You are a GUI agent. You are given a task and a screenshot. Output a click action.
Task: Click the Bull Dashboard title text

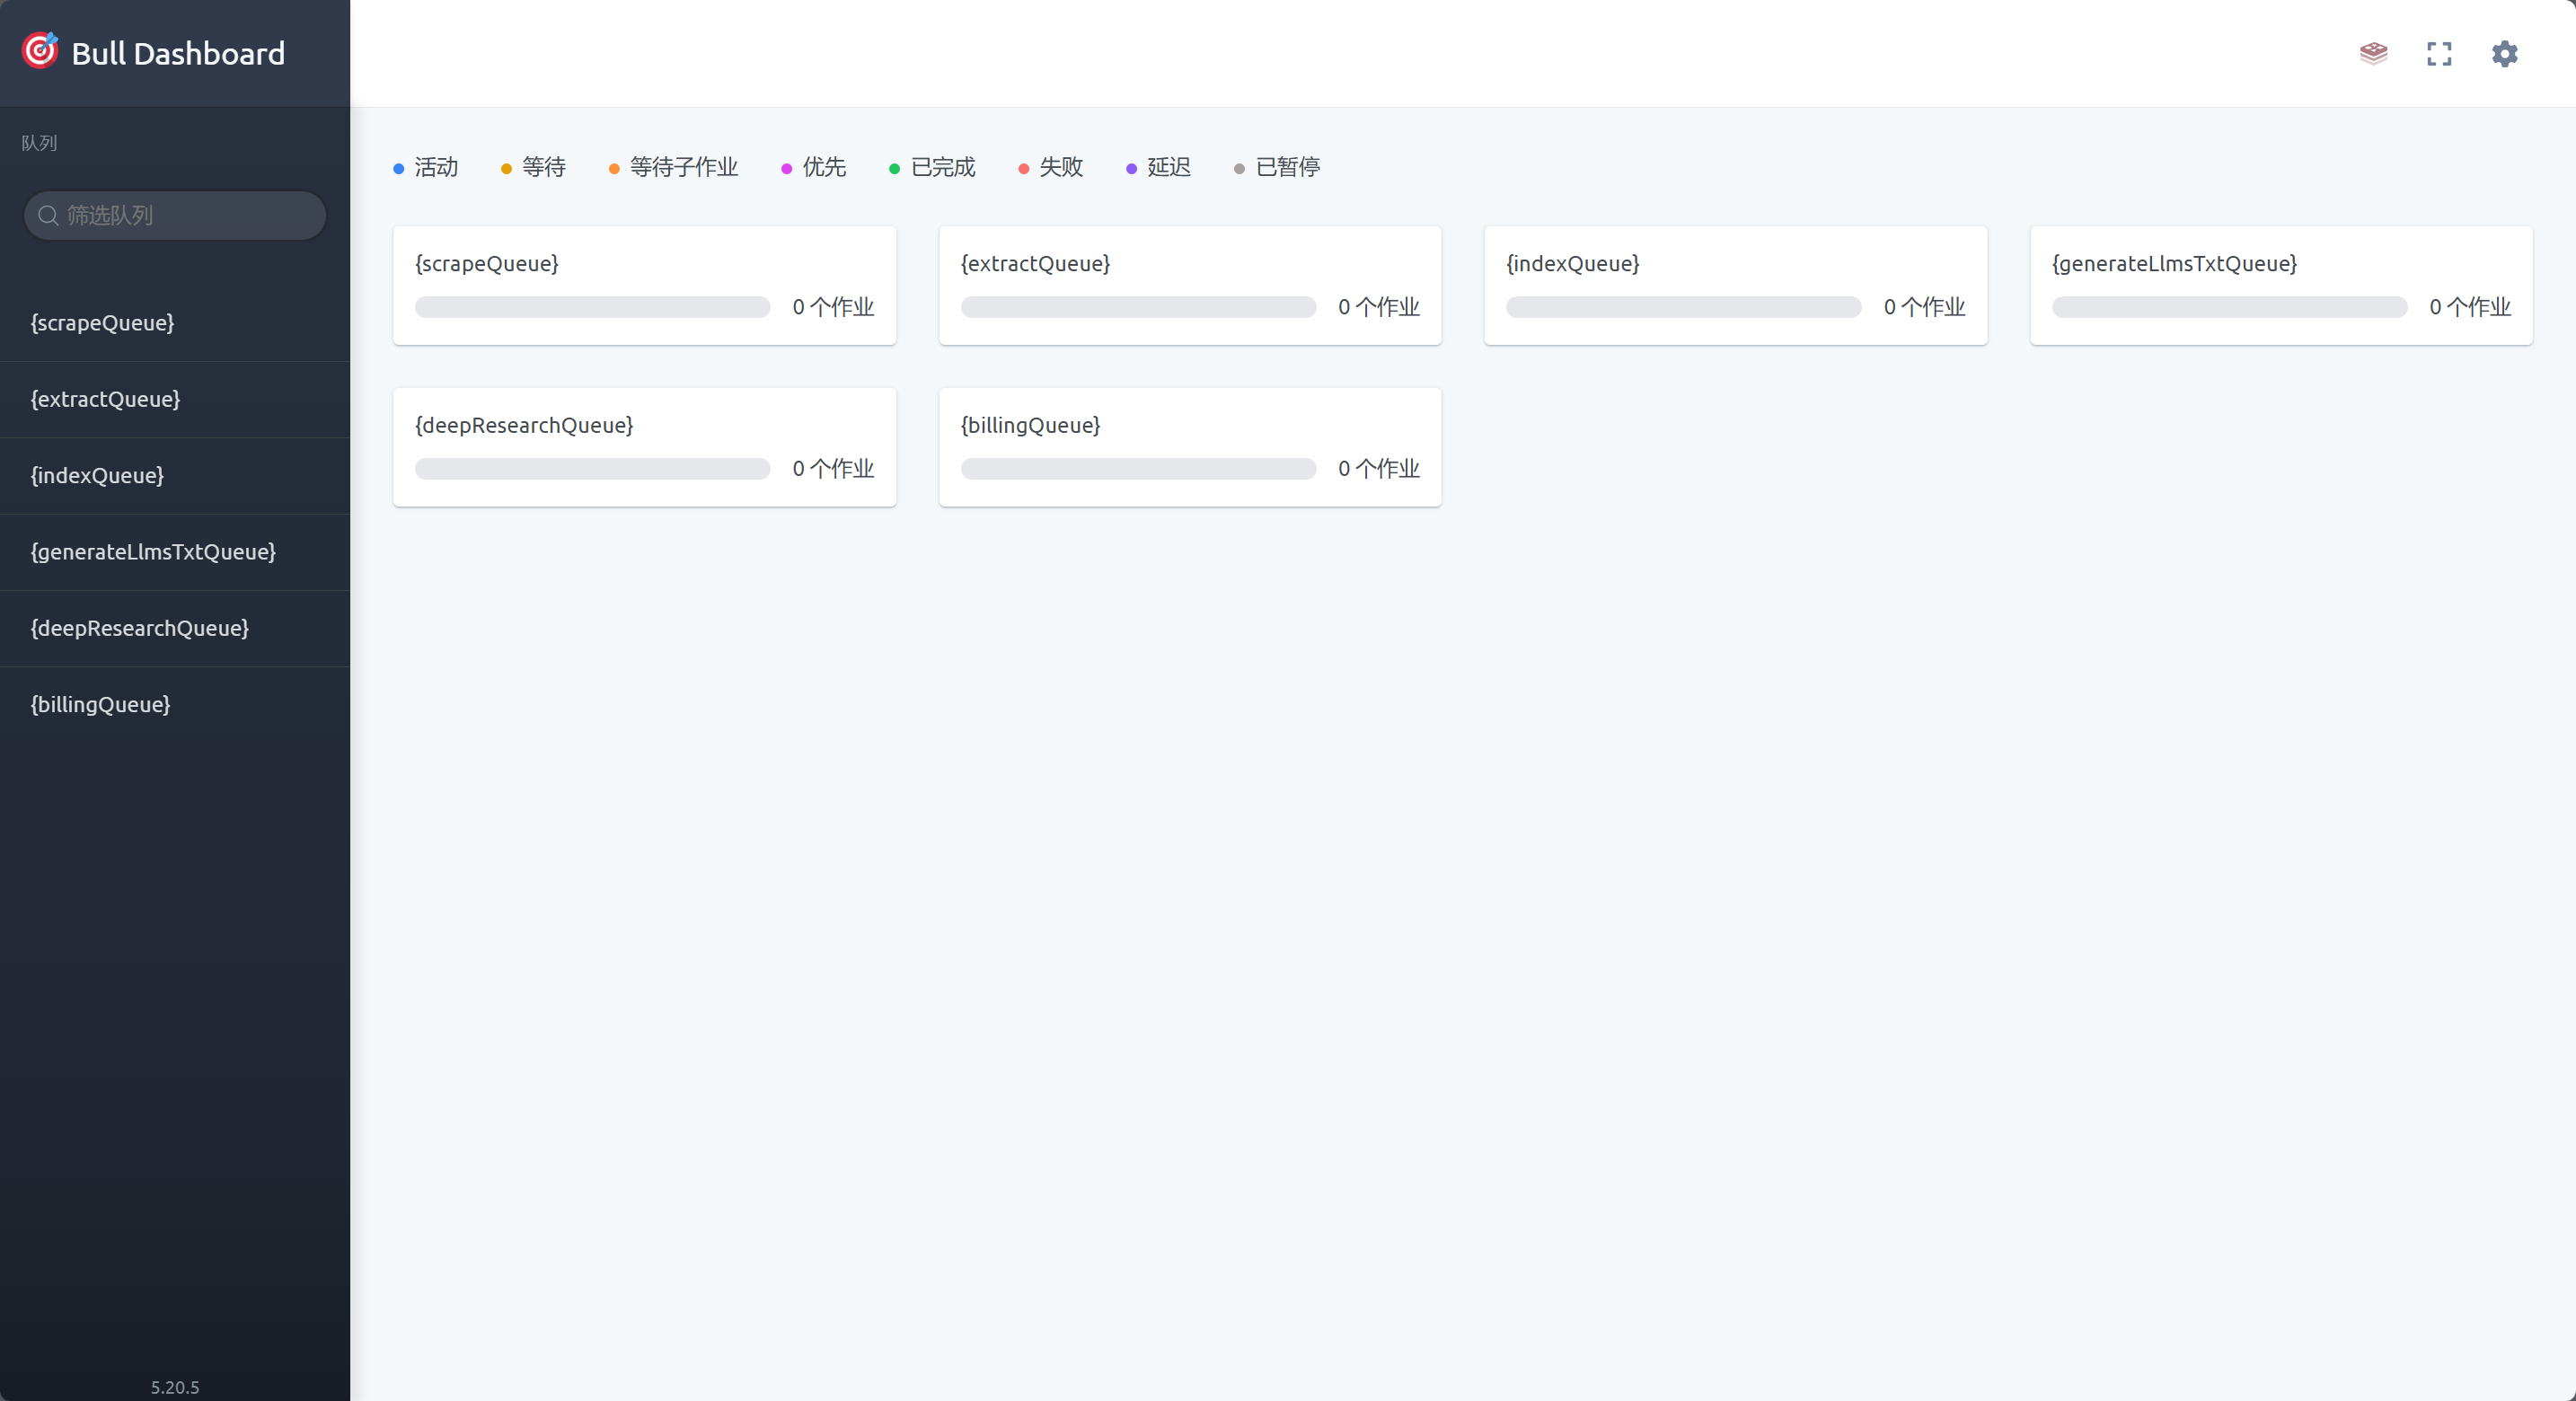pos(178,53)
